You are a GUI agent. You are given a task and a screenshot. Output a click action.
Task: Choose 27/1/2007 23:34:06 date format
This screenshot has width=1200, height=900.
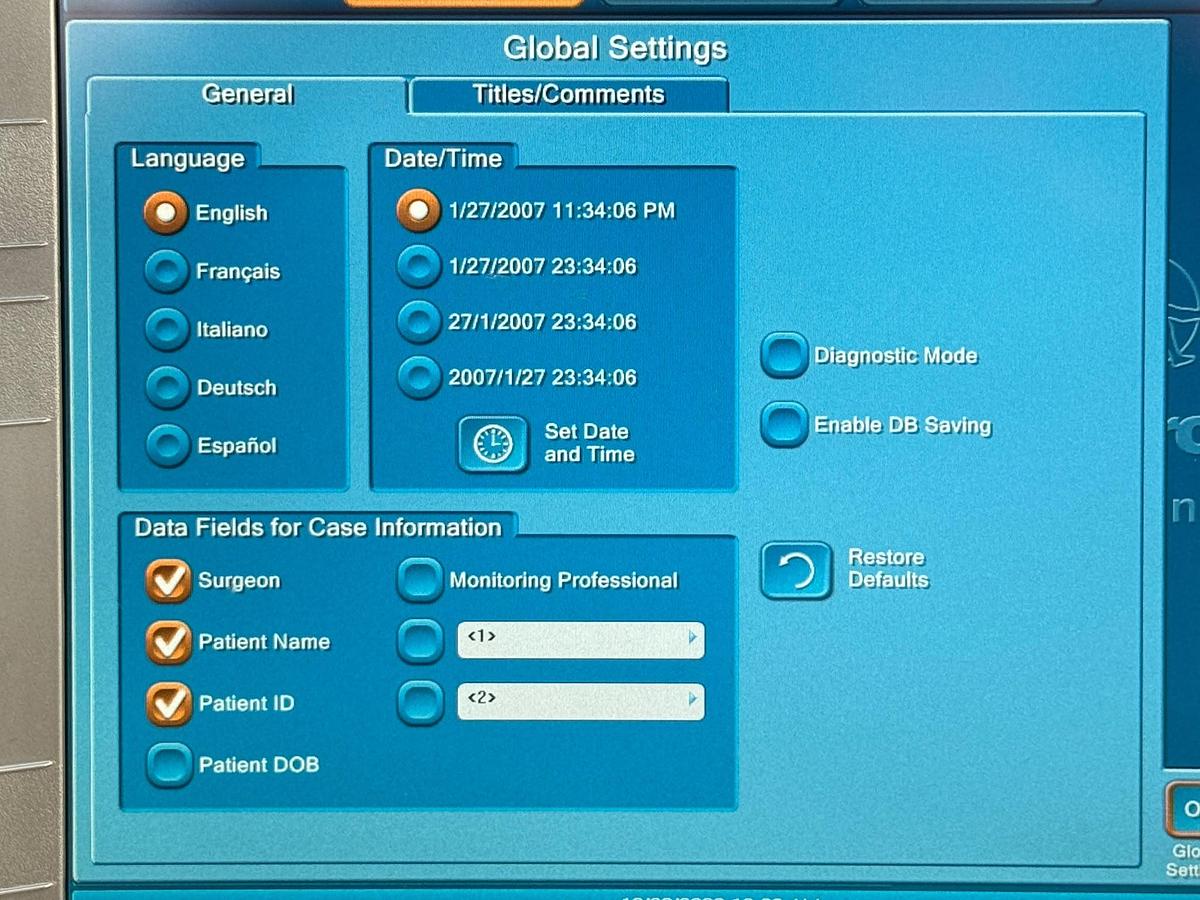[418, 322]
